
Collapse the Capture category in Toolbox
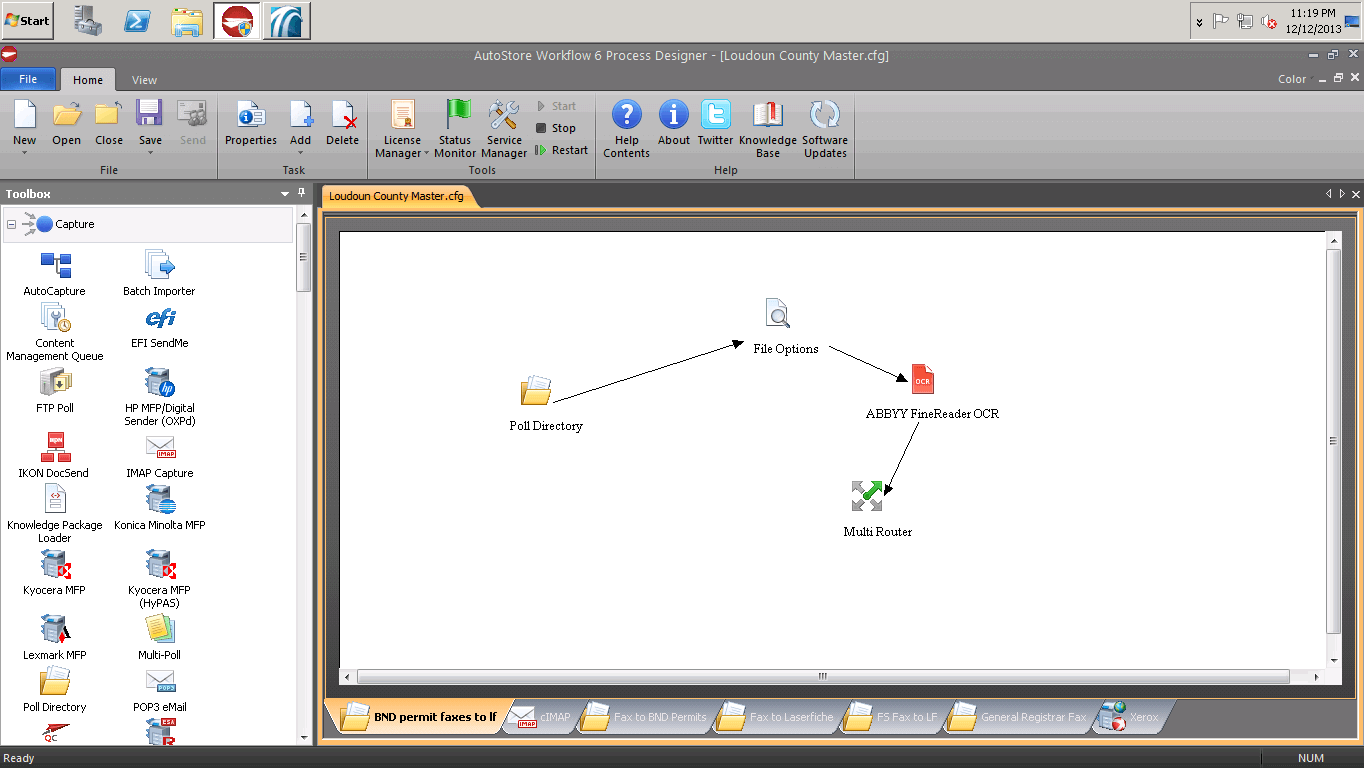11,224
